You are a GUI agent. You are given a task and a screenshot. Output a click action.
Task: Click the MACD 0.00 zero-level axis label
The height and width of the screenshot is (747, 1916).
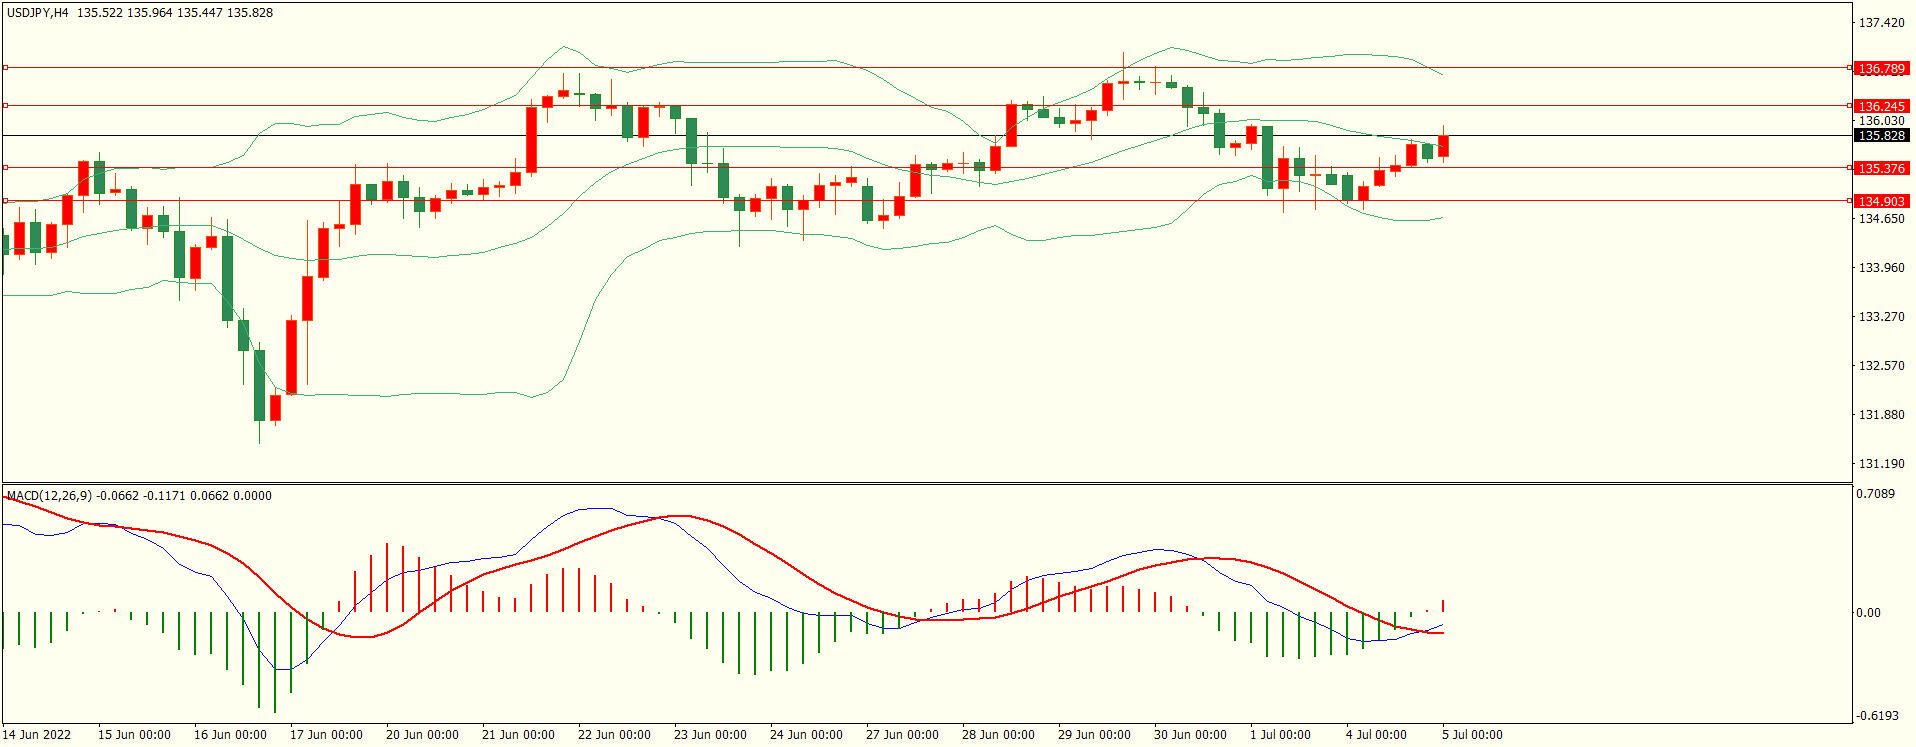(x=1868, y=613)
